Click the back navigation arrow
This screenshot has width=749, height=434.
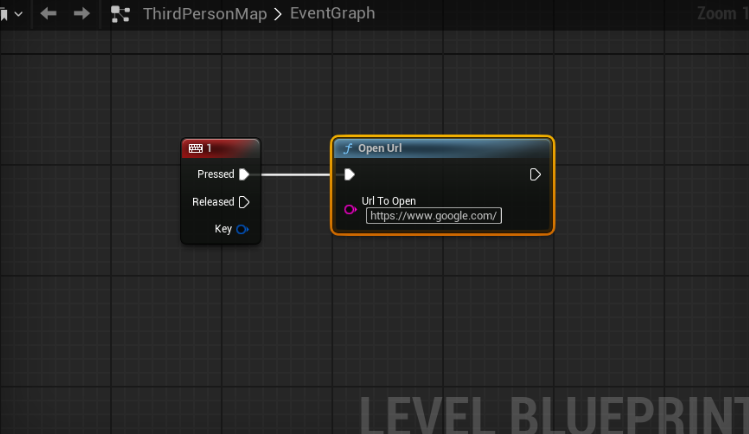click(x=48, y=13)
